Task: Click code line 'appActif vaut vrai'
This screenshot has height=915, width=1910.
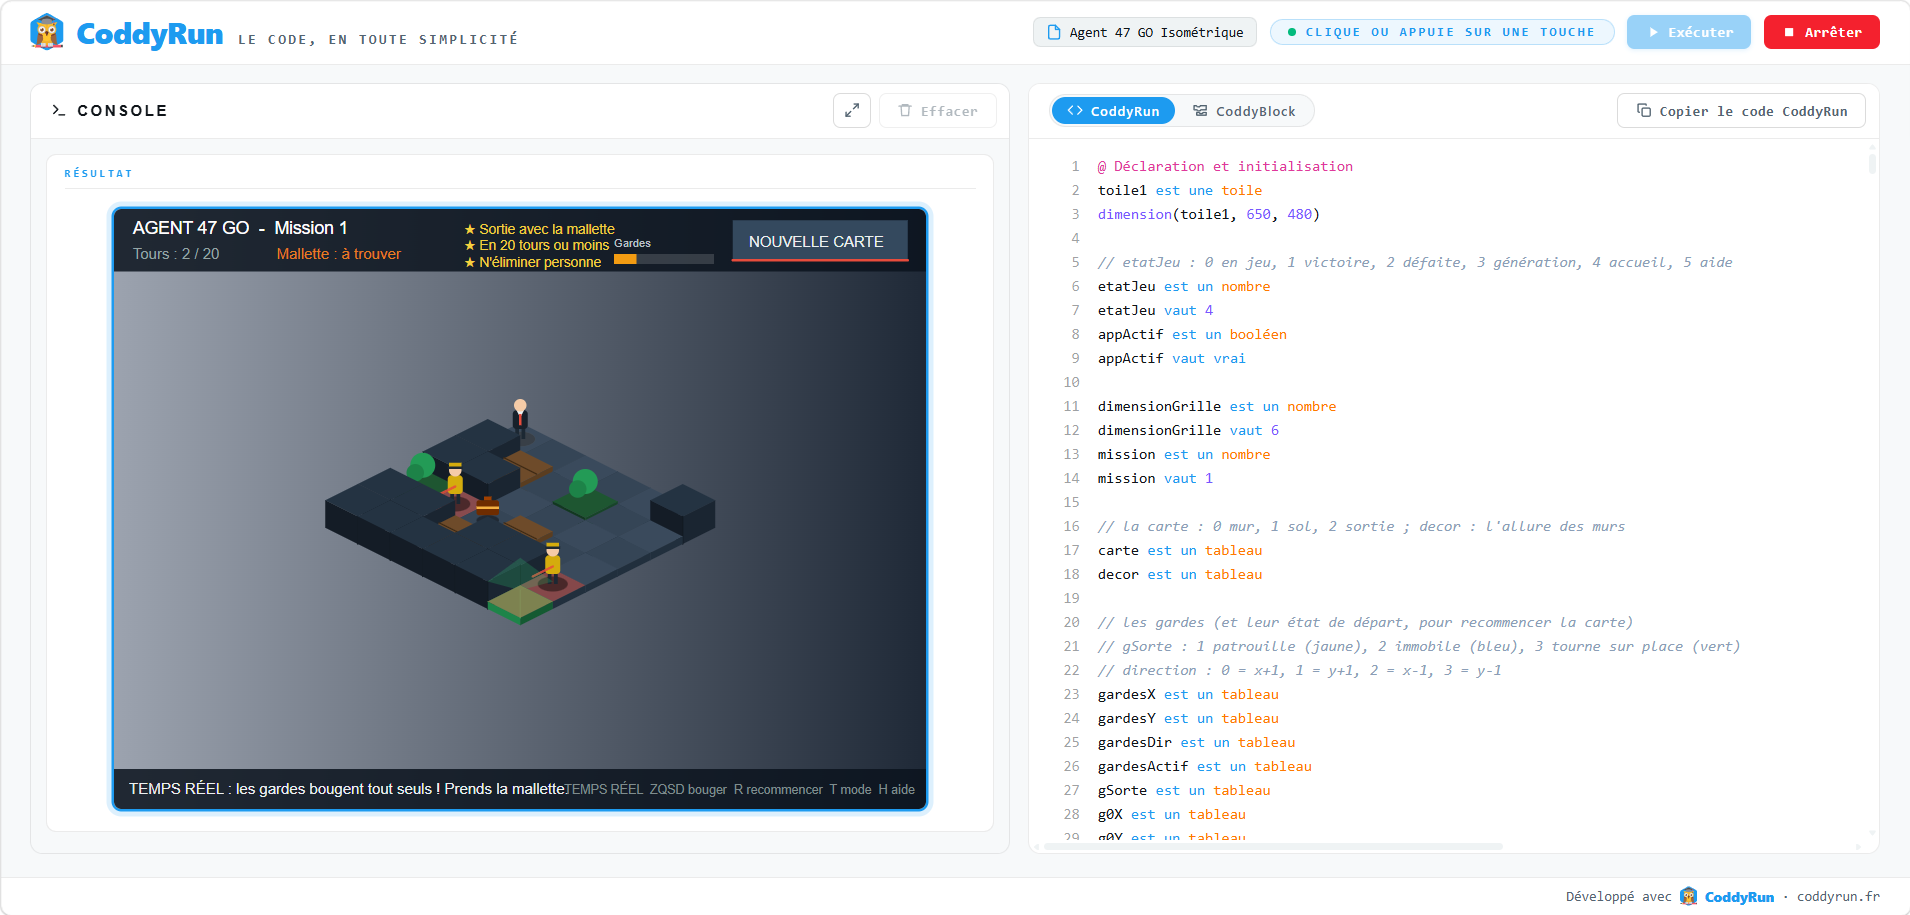Action: click(1172, 358)
